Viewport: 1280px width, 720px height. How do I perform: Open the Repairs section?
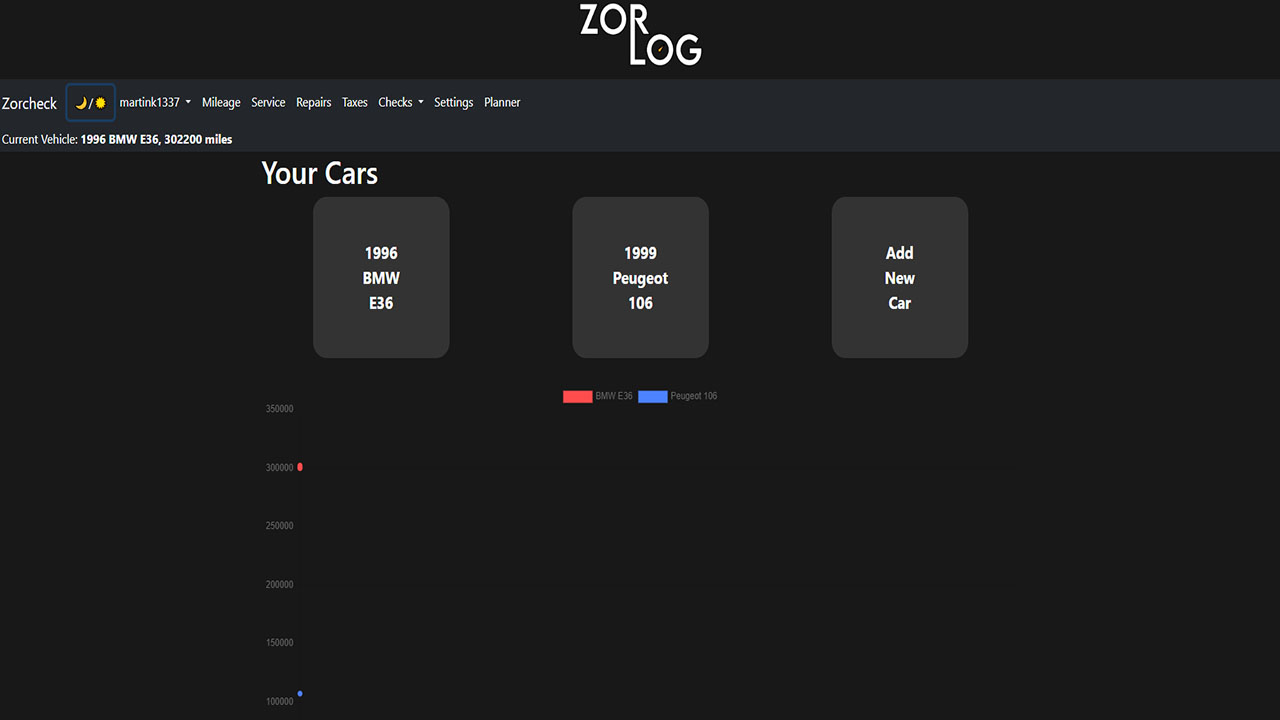pos(314,102)
